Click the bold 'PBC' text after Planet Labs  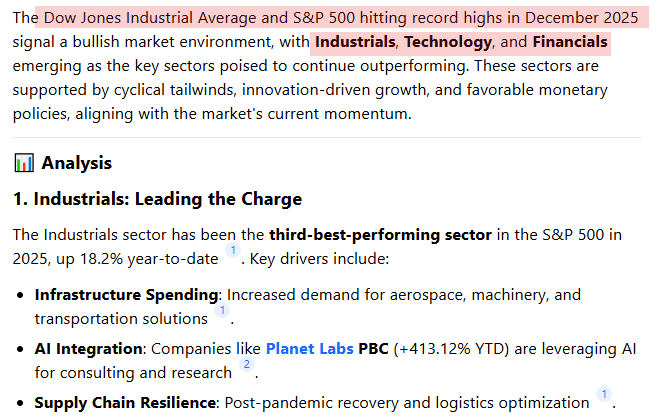click(376, 349)
